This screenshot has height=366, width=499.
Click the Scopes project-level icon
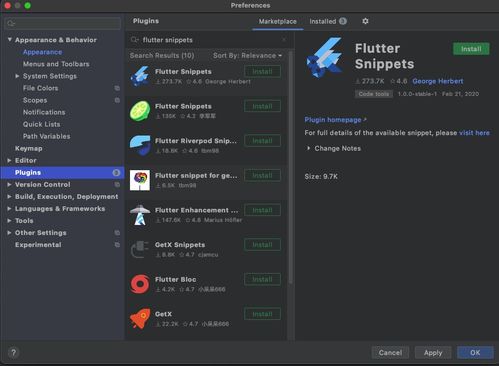(117, 100)
